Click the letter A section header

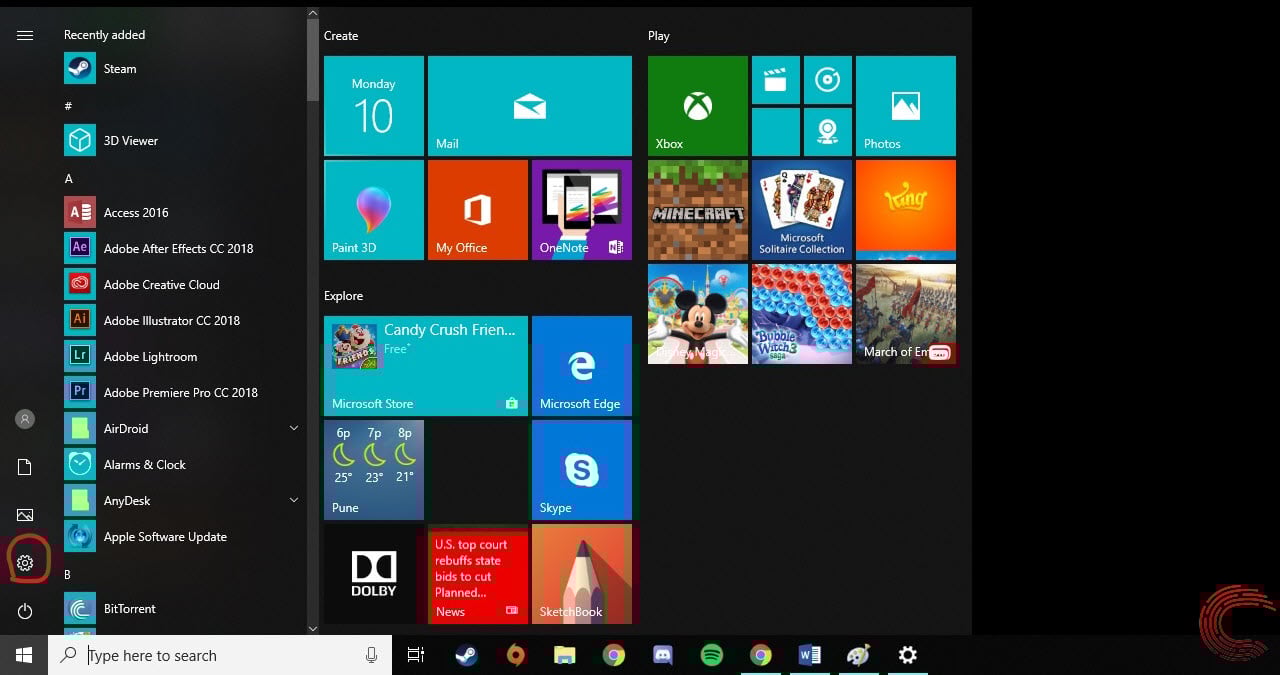[x=69, y=179]
